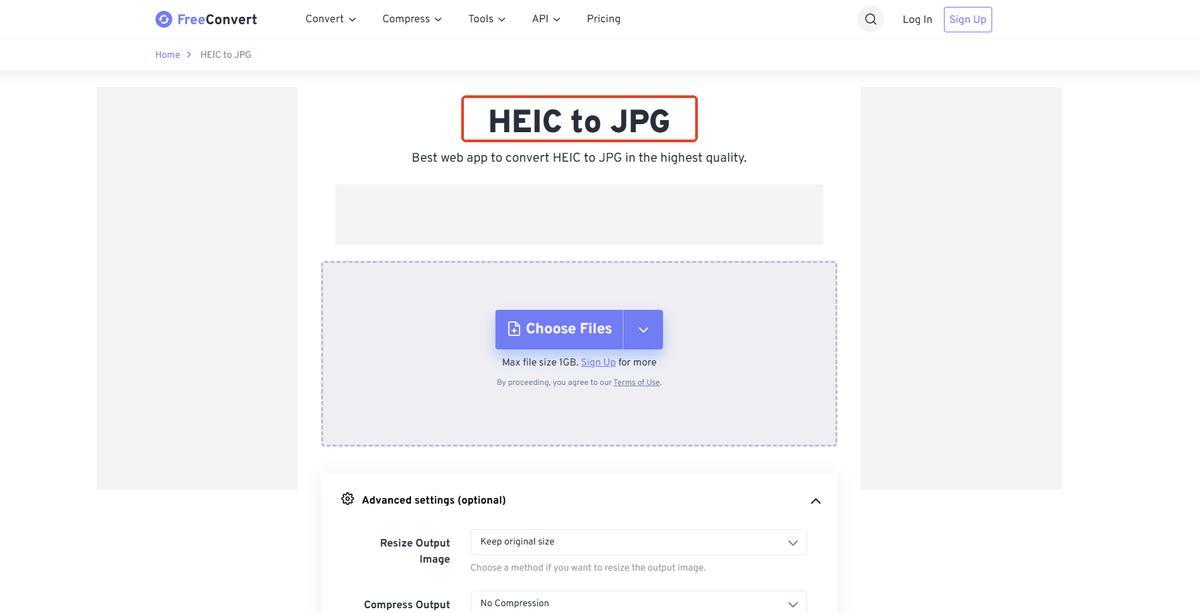Open the Compress menu
The width and height of the screenshot is (1200, 613).
(411, 19)
